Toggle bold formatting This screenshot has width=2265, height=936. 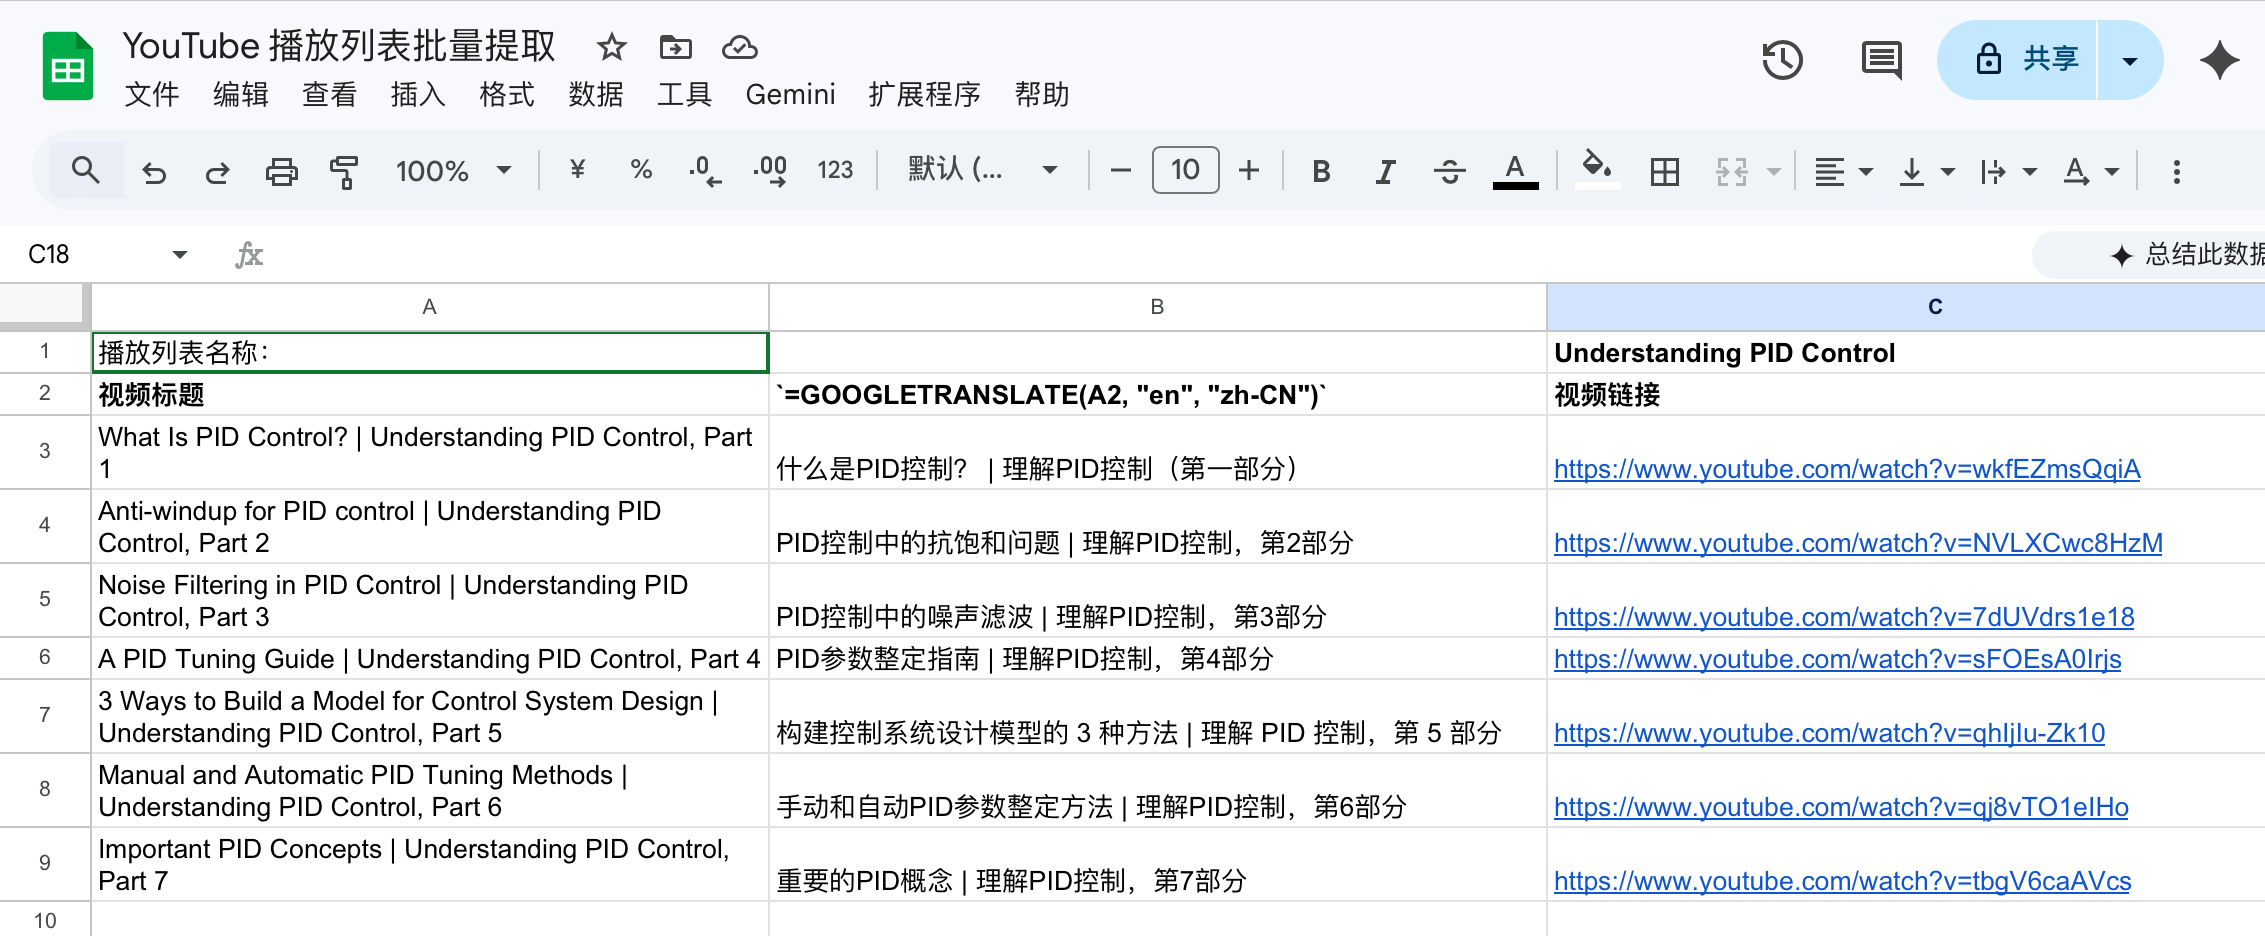pyautogui.click(x=1321, y=172)
